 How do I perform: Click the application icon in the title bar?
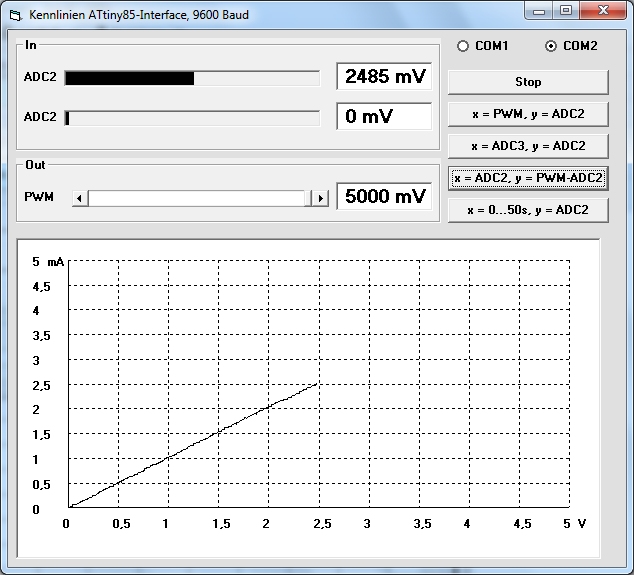pyautogui.click(x=15, y=15)
